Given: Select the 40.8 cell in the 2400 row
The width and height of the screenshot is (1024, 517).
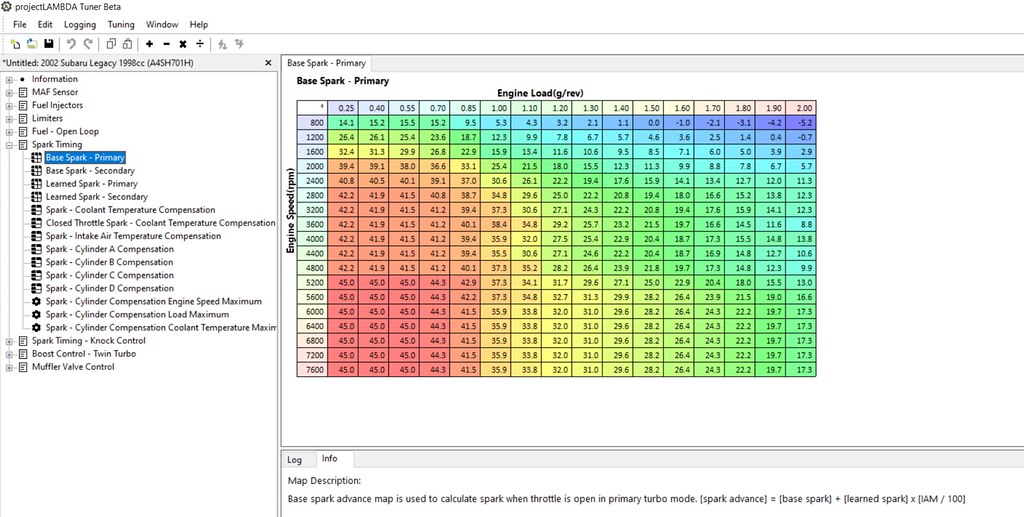Looking at the screenshot, I should pyautogui.click(x=343, y=180).
